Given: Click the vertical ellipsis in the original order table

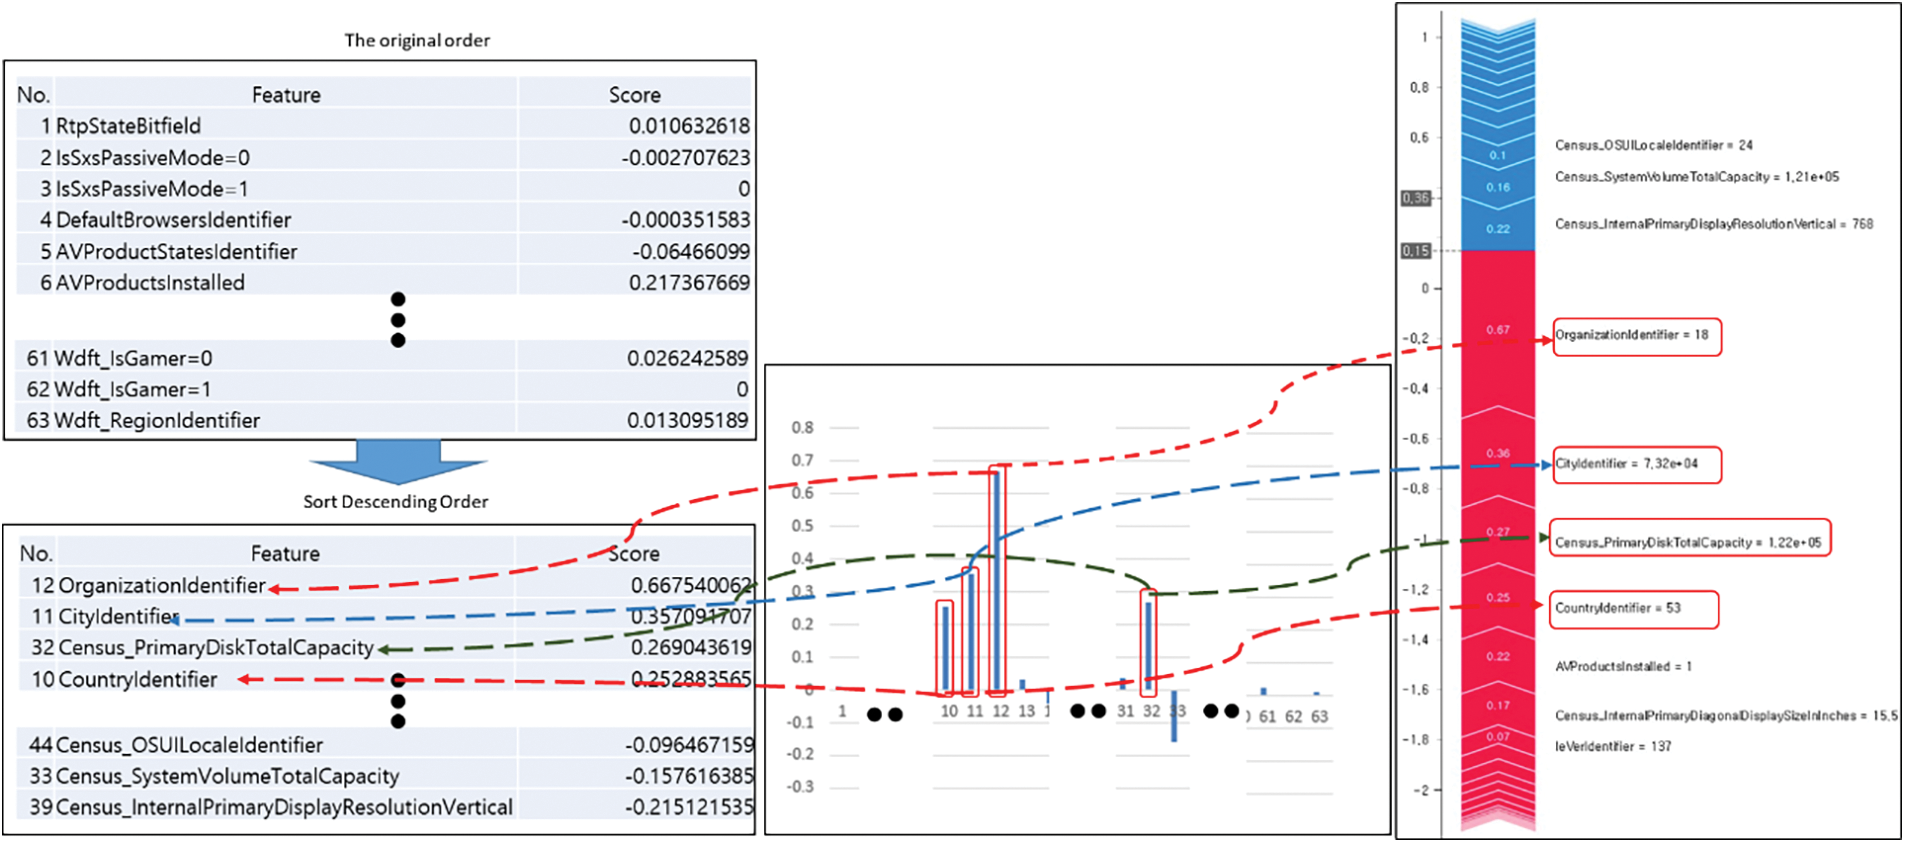Looking at the screenshot, I should (398, 320).
